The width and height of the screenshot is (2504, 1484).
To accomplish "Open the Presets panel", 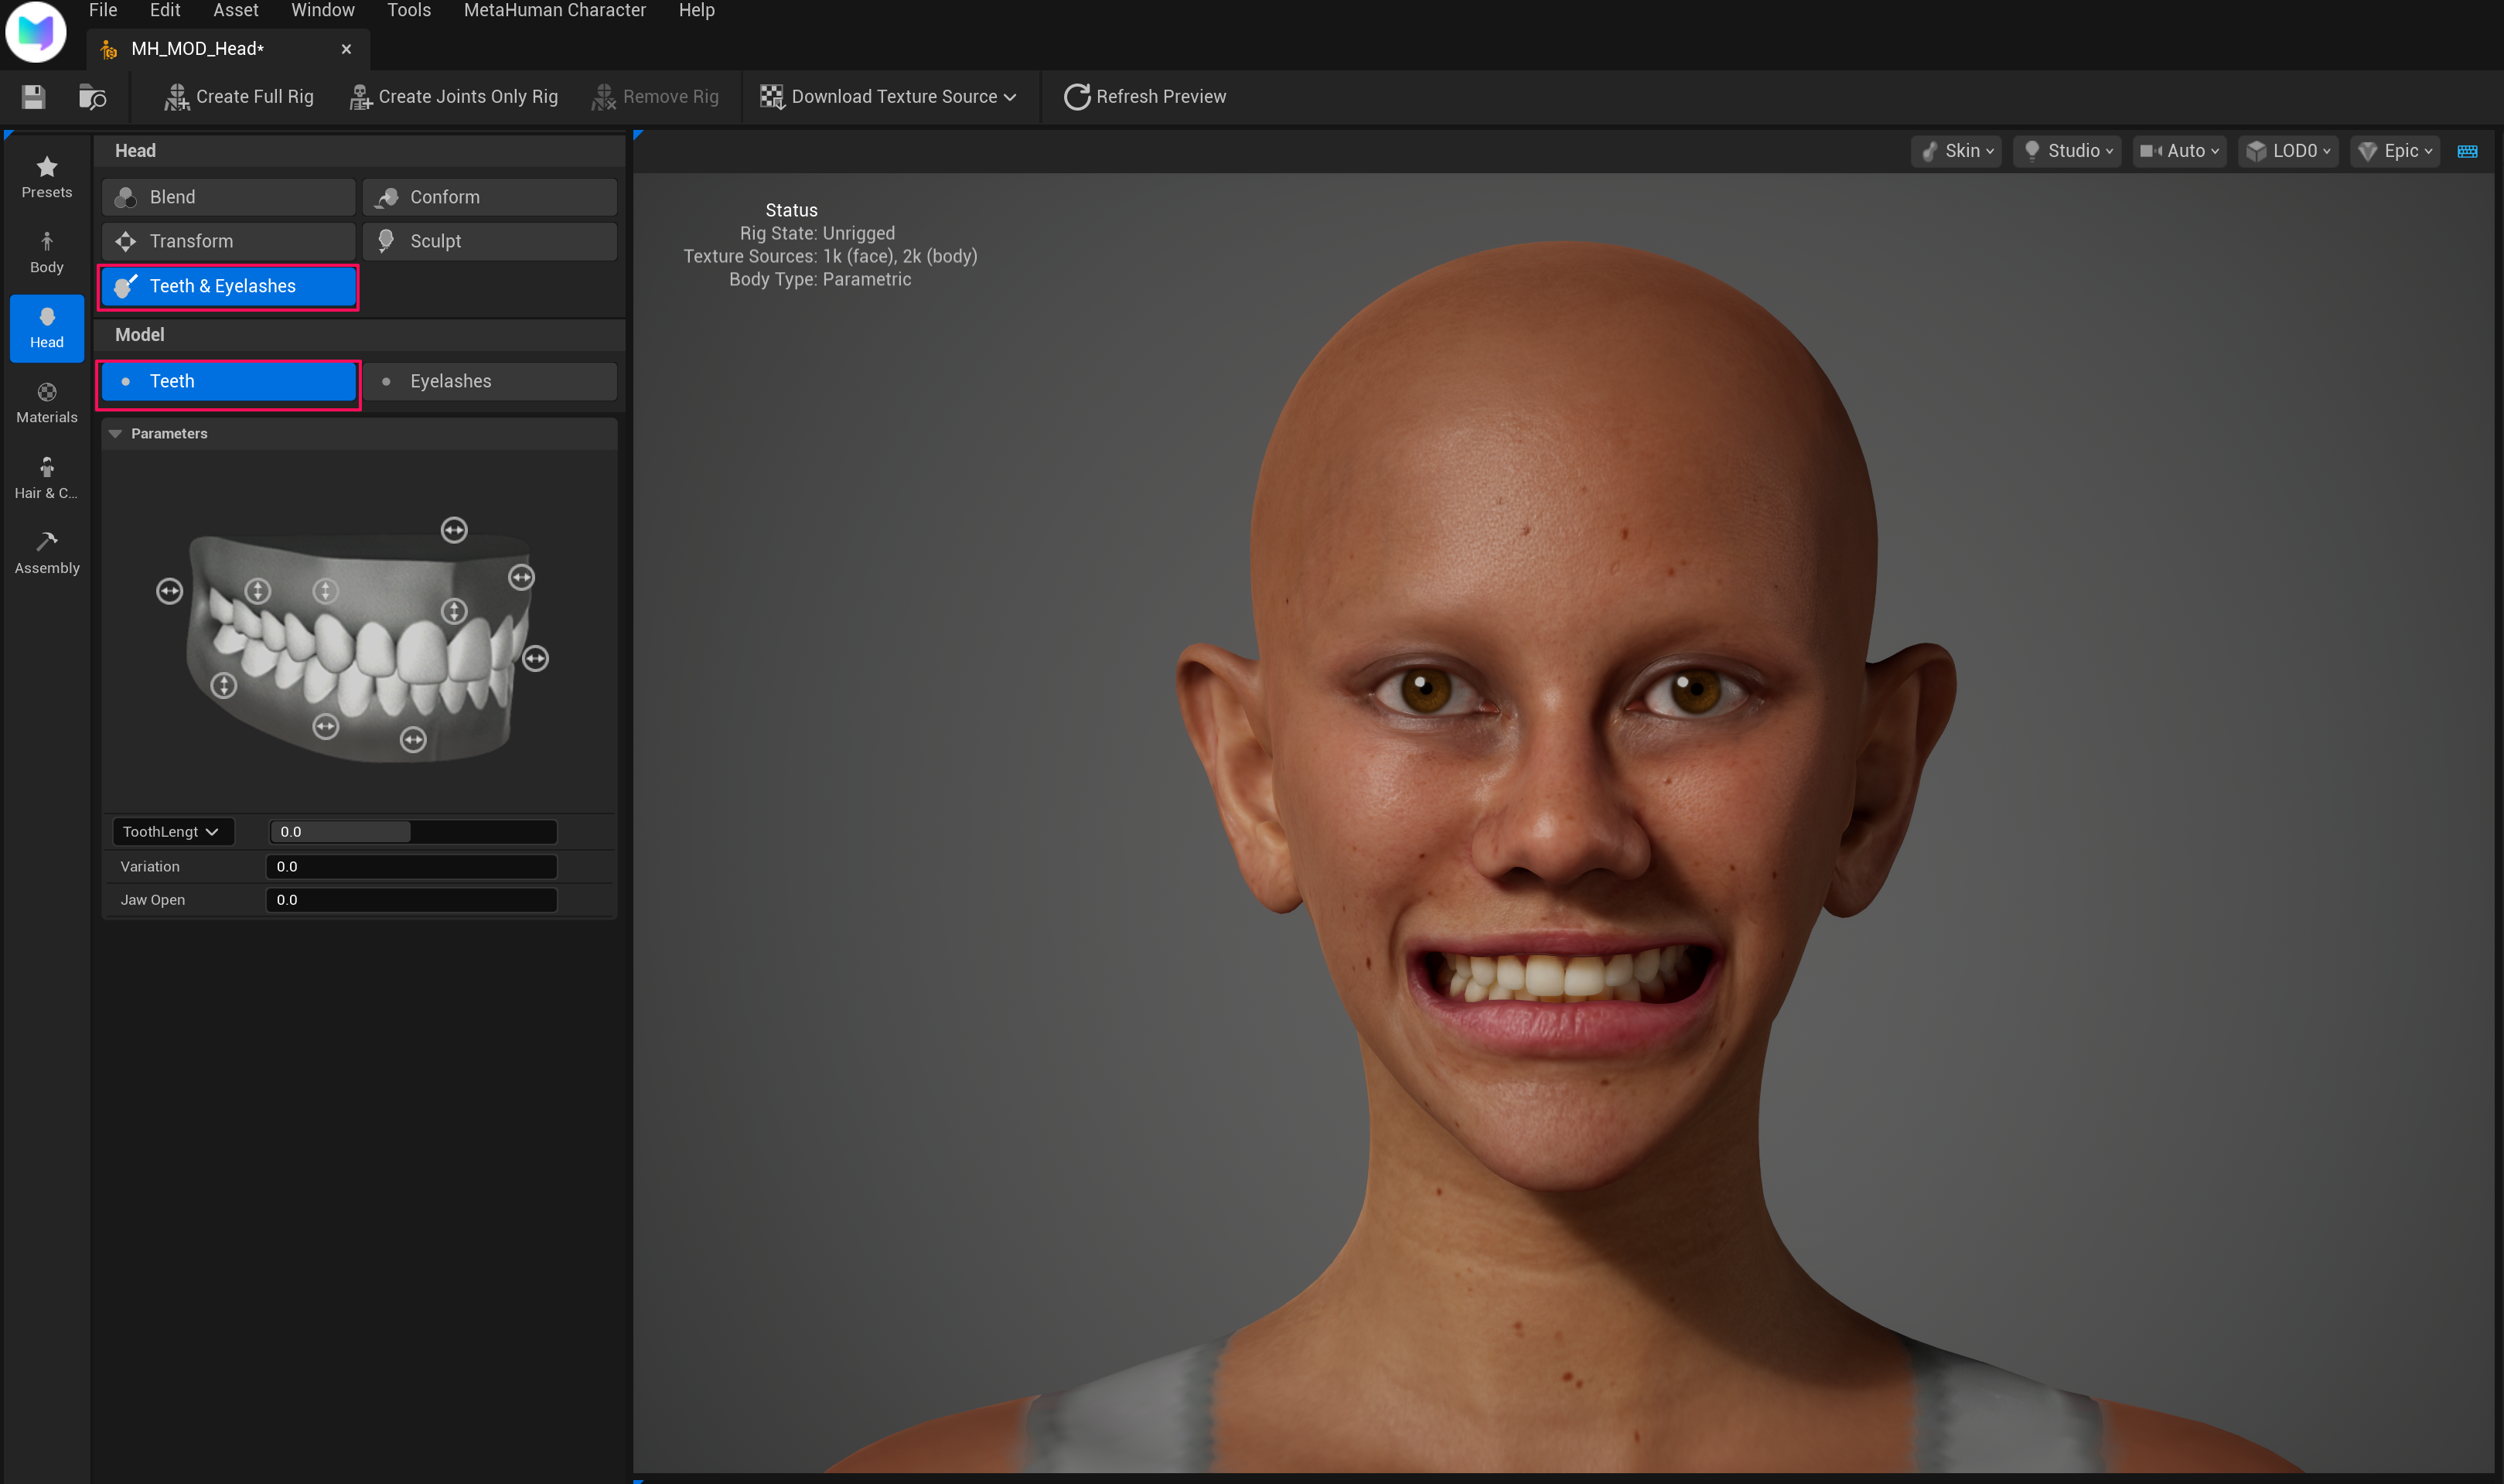I will click(x=46, y=177).
